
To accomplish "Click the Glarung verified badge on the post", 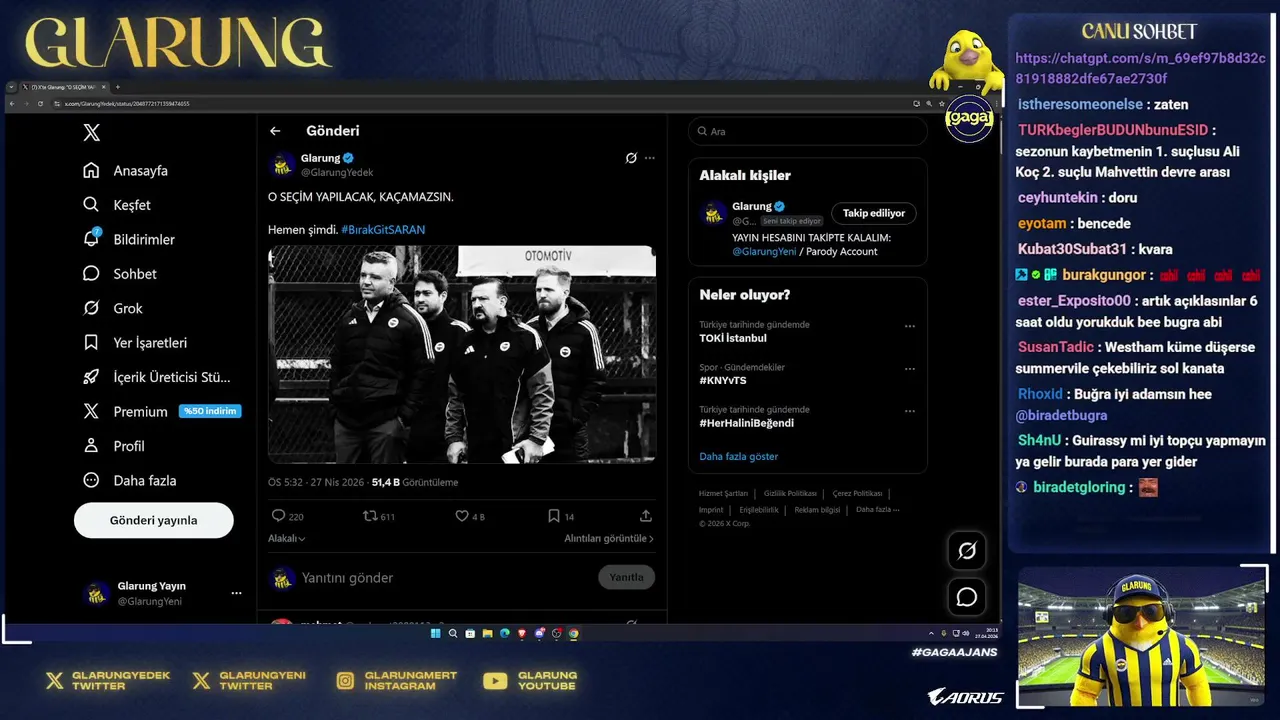I will pos(349,158).
